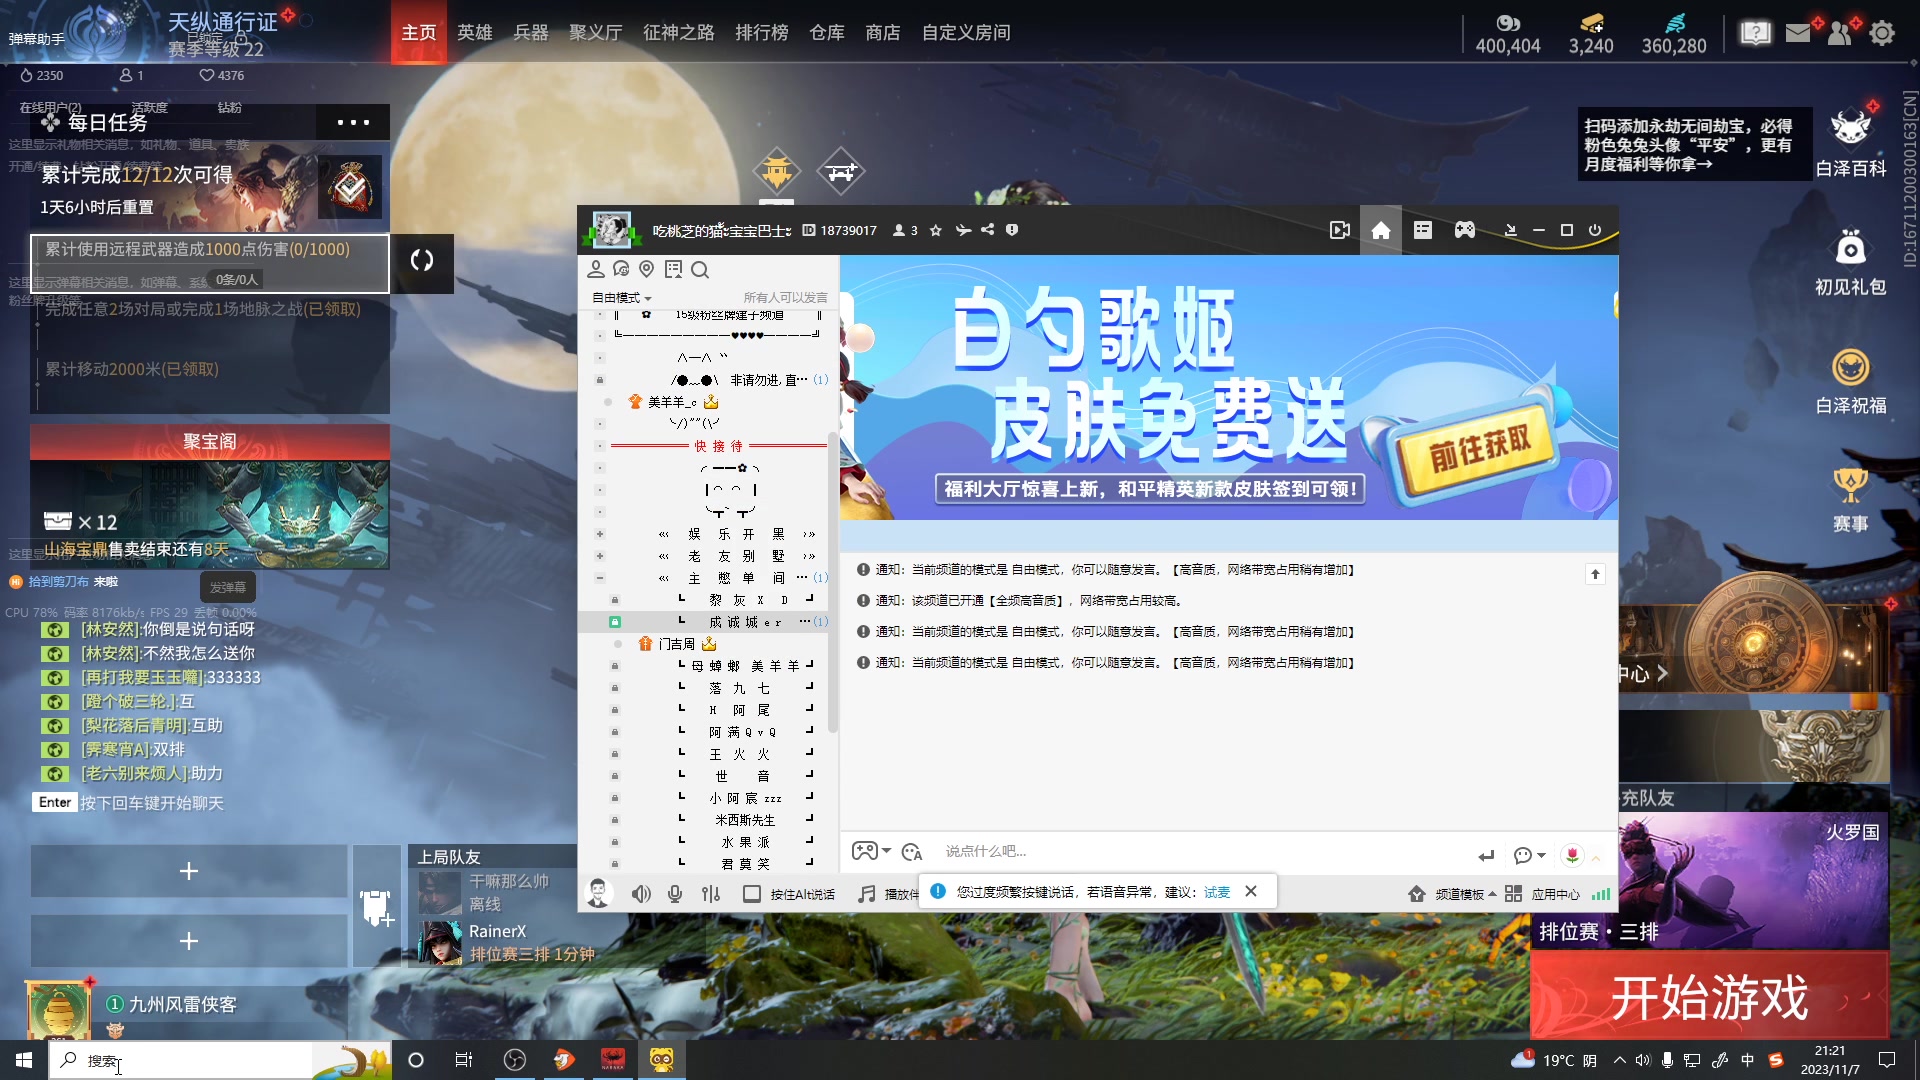The width and height of the screenshot is (1920, 1080).
Task: Collapse the 主憋单间 channel group
Action: 600,578
